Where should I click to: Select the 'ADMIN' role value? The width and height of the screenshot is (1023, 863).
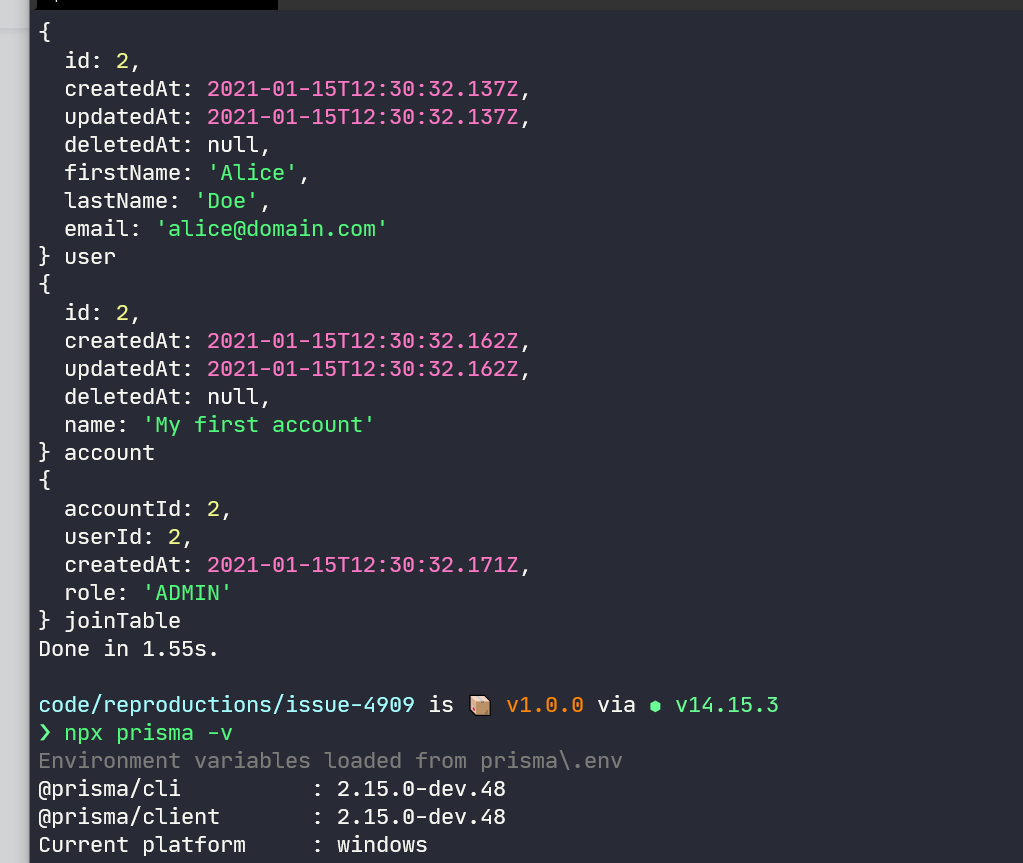pyautogui.click(x=187, y=592)
